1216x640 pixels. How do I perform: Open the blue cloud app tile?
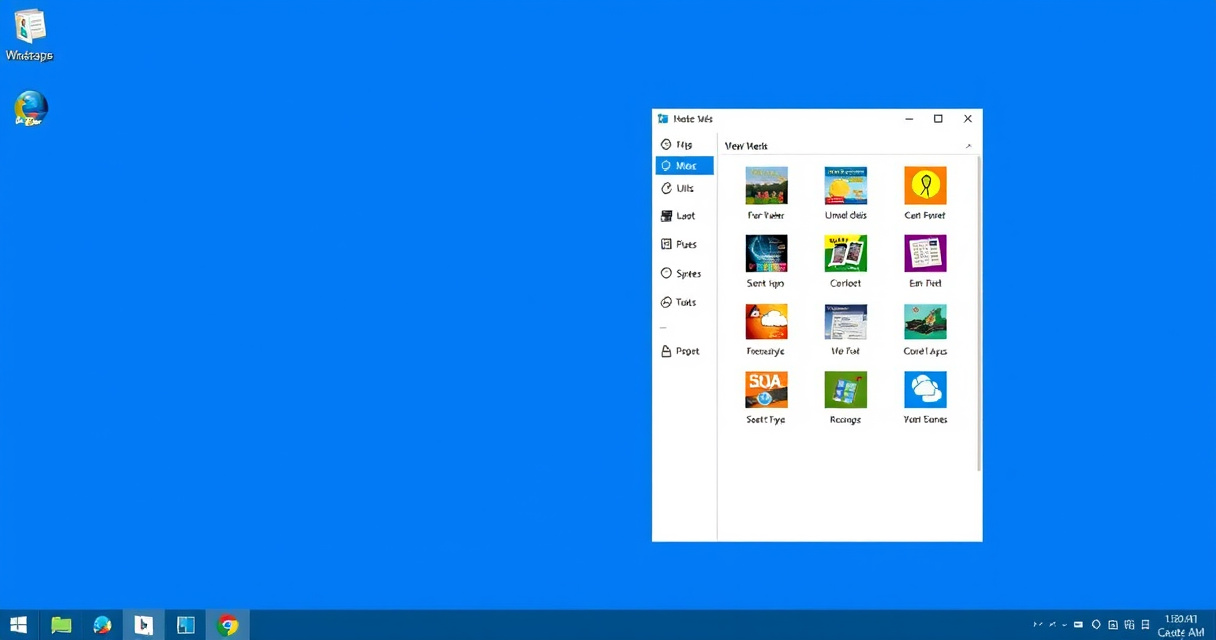tap(925, 390)
